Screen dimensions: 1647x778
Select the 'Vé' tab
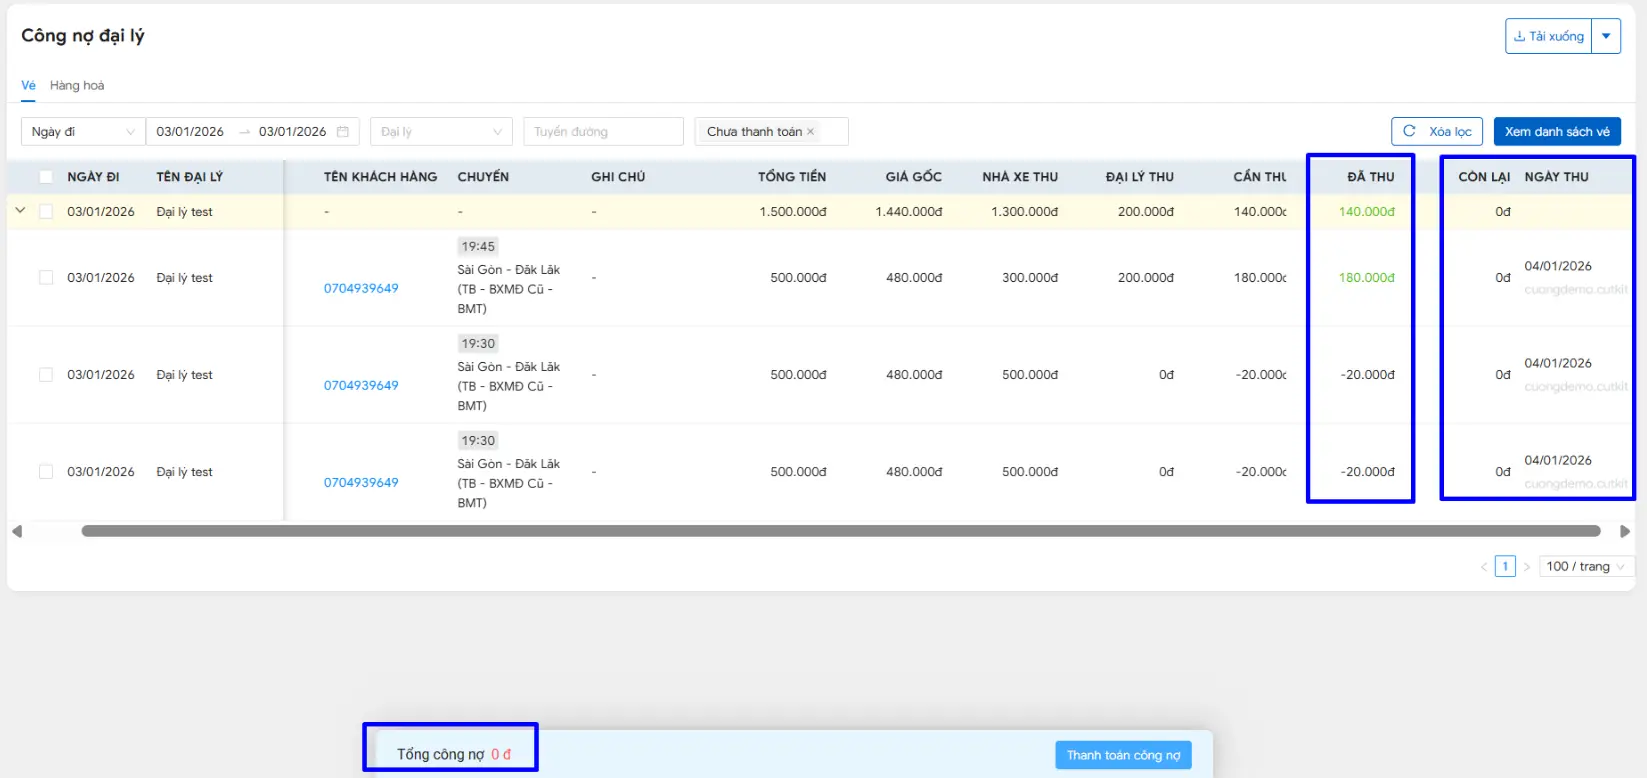[x=28, y=86]
